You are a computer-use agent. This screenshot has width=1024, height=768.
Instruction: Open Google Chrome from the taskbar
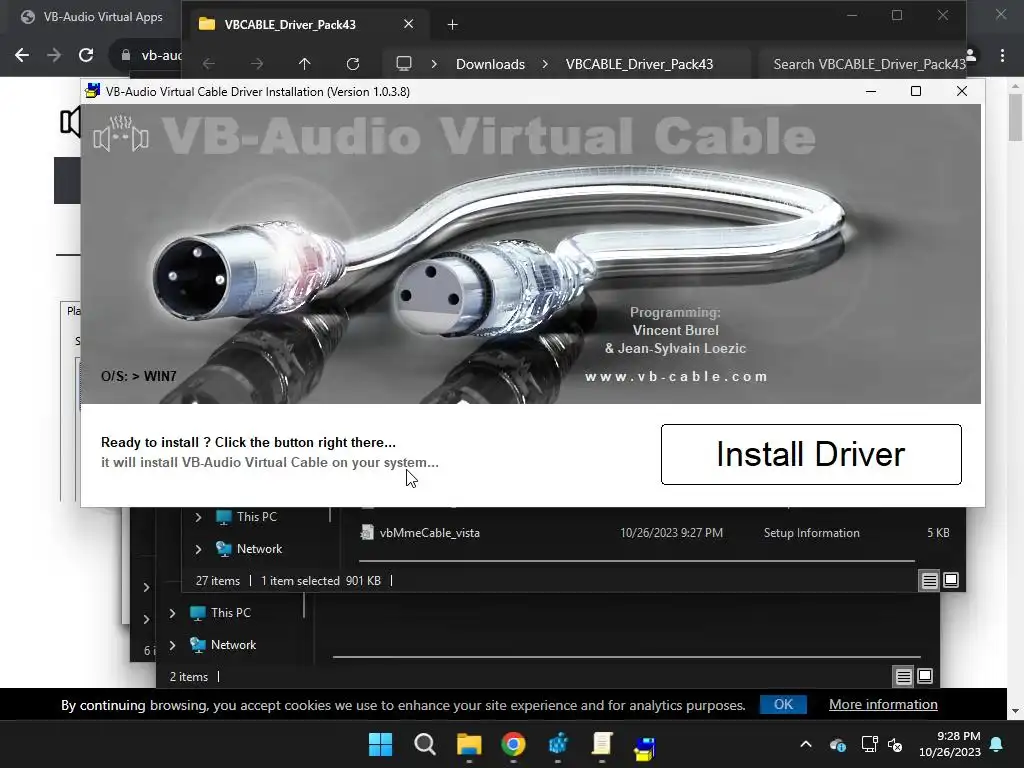pos(513,744)
